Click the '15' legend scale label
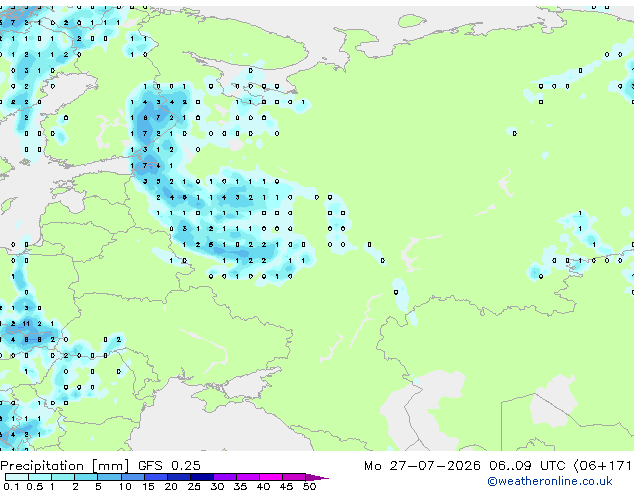 point(148,486)
